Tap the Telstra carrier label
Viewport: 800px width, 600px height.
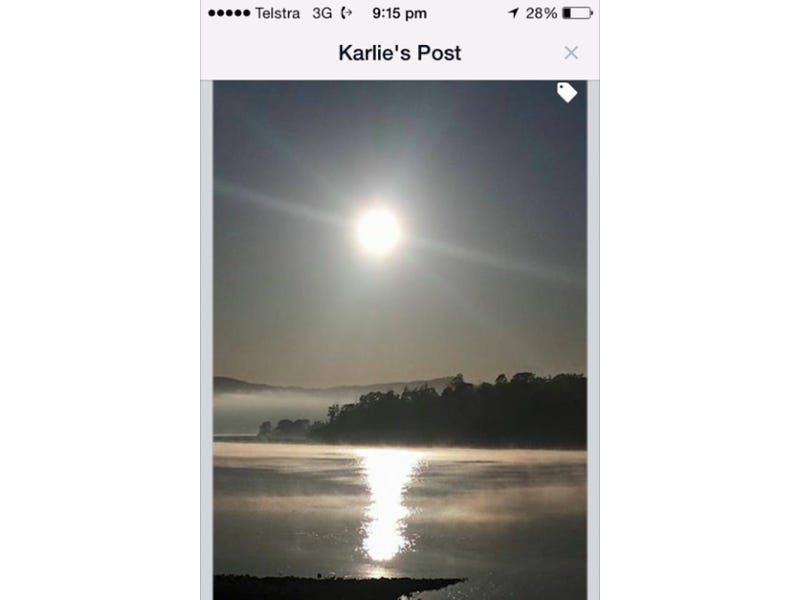277,13
